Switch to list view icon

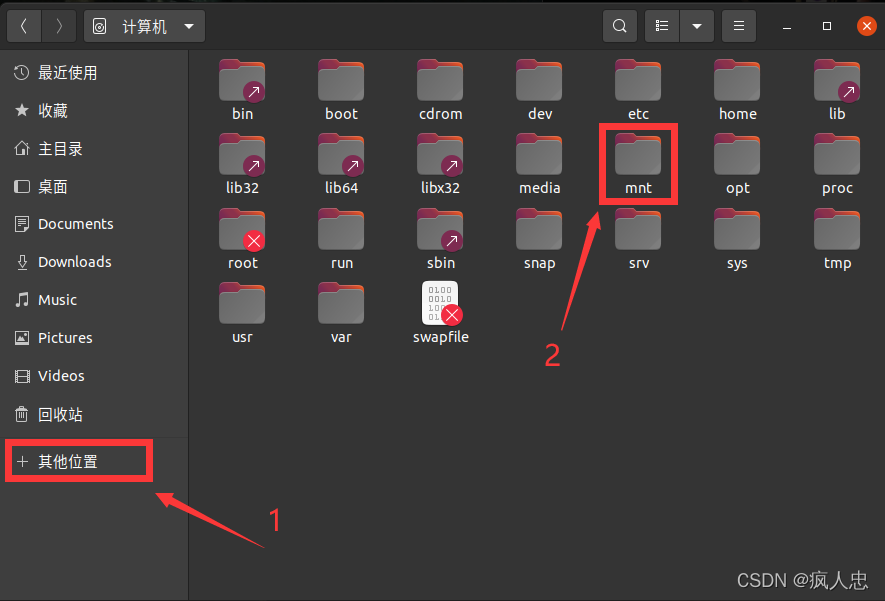[x=662, y=26]
